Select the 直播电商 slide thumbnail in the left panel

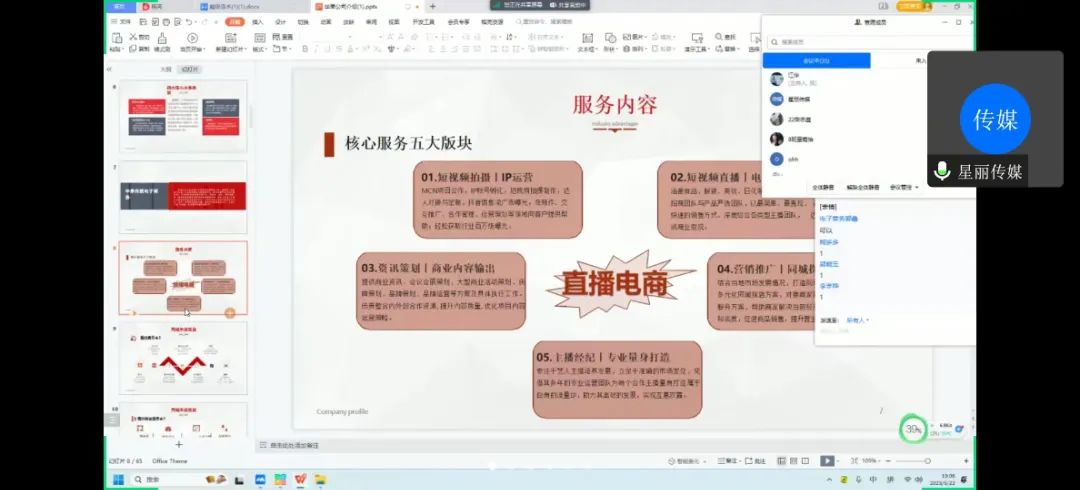coord(183,278)
